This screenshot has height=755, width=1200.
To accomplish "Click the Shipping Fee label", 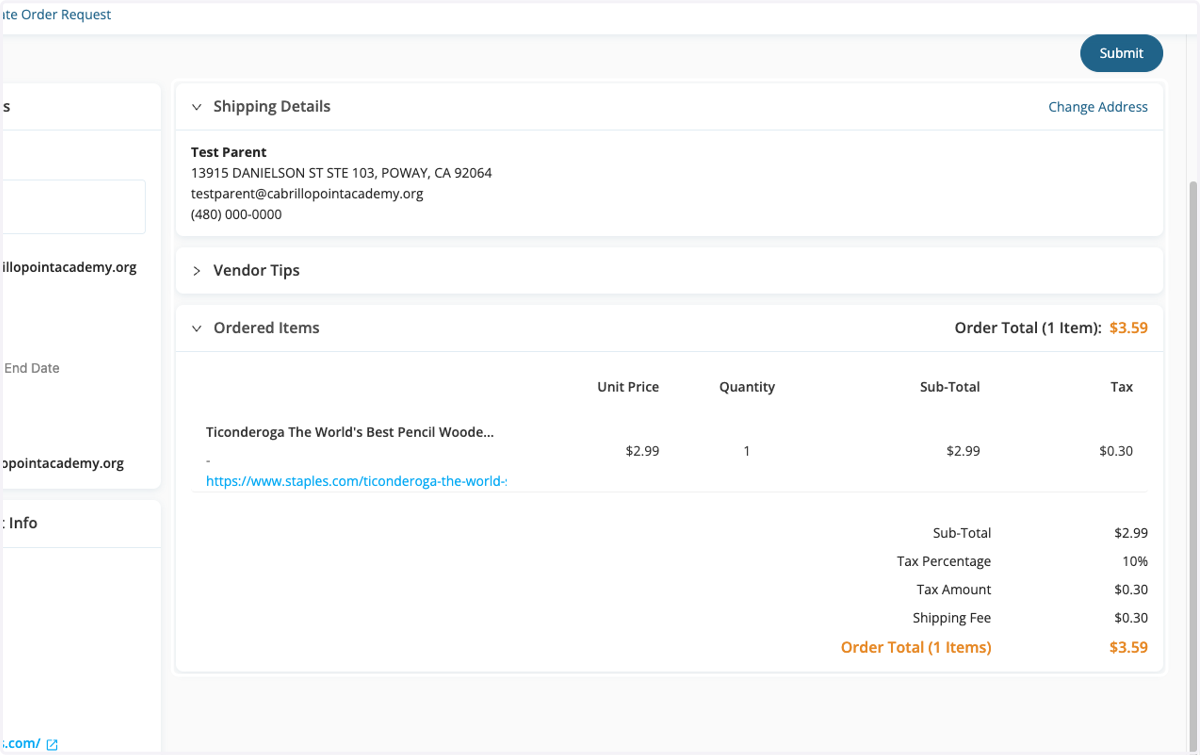I will (952, 618).
